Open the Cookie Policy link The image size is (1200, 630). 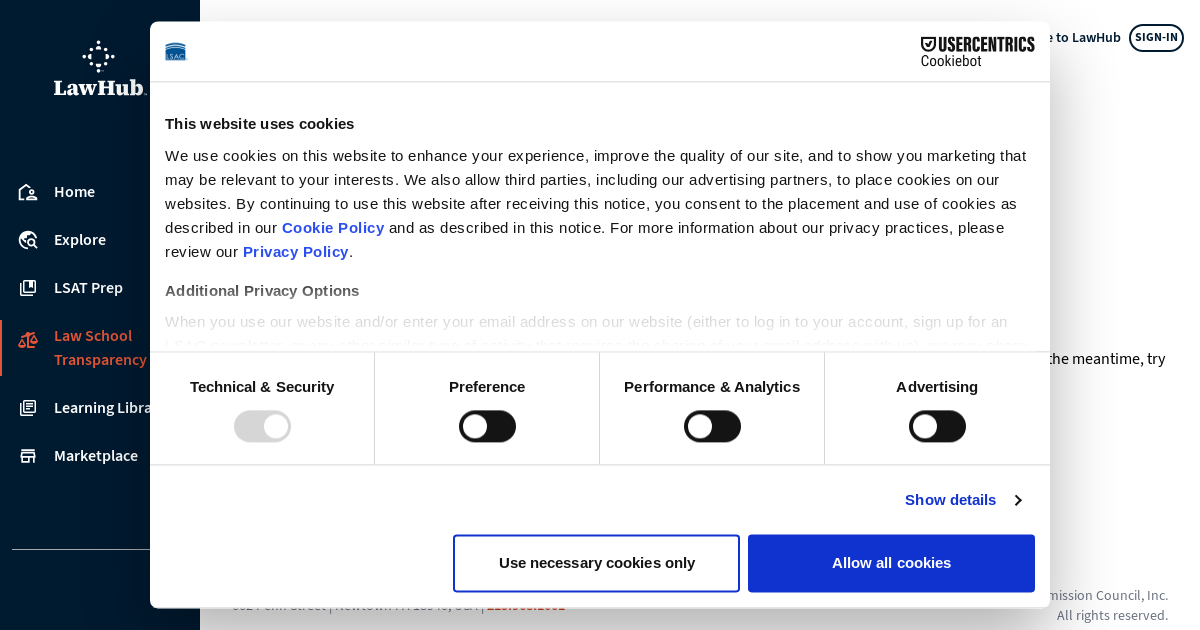point(333,228)
